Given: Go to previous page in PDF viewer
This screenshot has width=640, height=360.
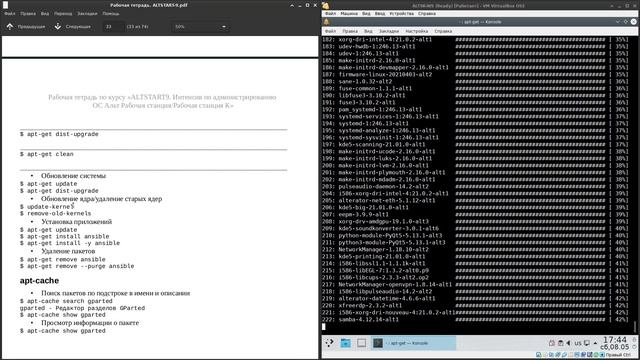Looking at the screenshot, I should [x=10, y=27].
